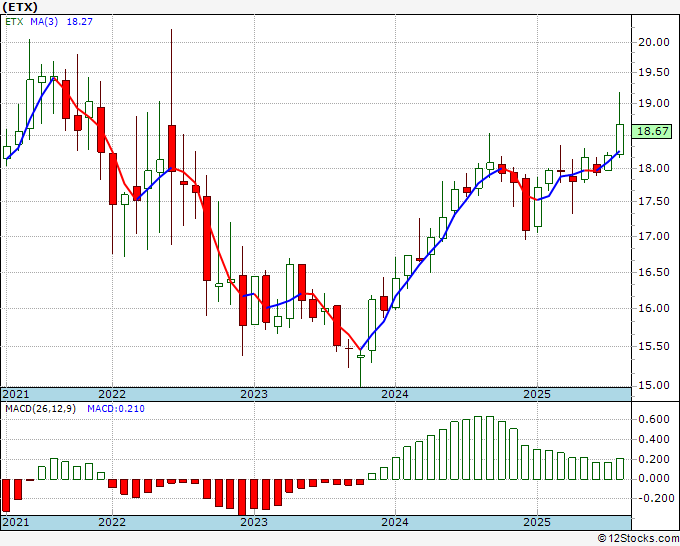Click the 16.50 price axis label
680x546 pixels.
(654, 272)
